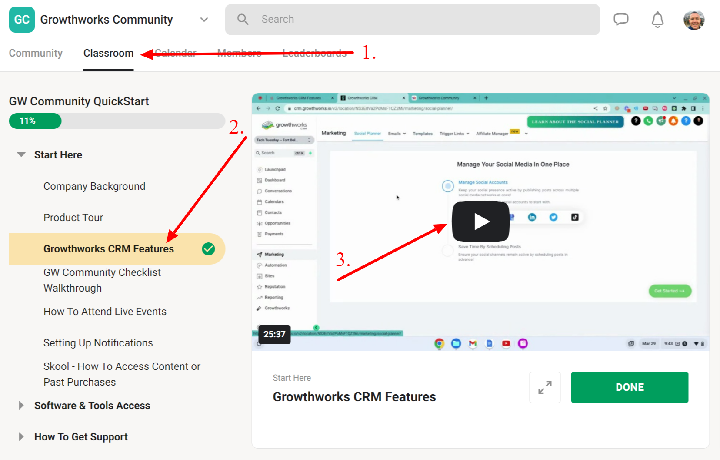The image size is (720, 460).
Task: Focus the Search field
Action: point(412,19)
